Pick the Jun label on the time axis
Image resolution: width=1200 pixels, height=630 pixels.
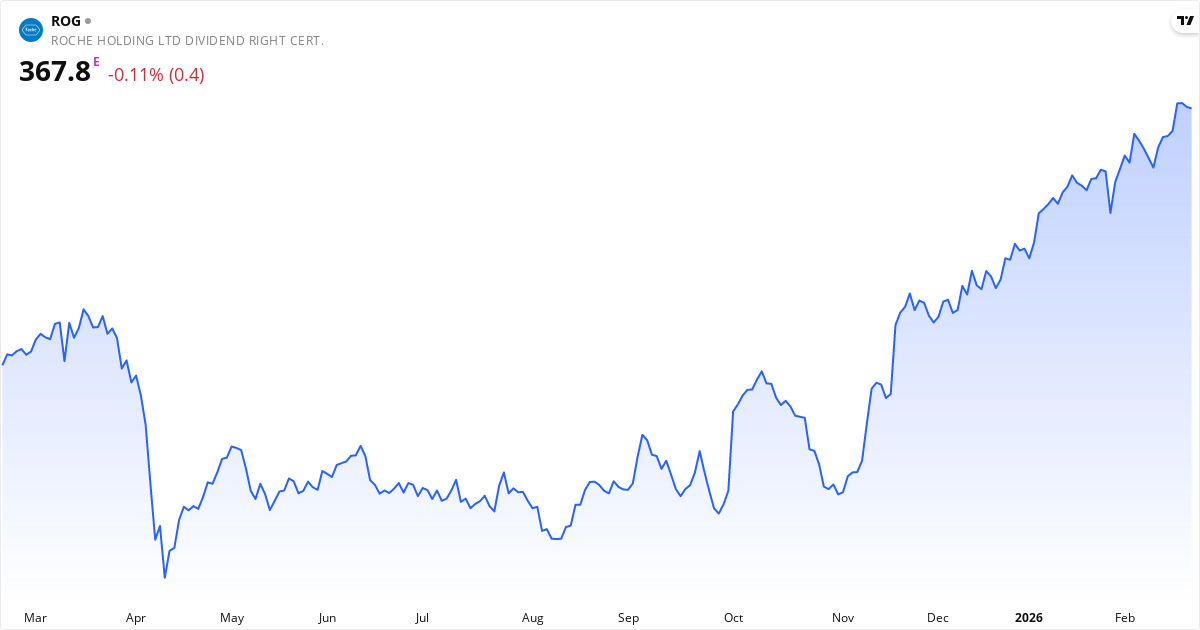point(327,618)
